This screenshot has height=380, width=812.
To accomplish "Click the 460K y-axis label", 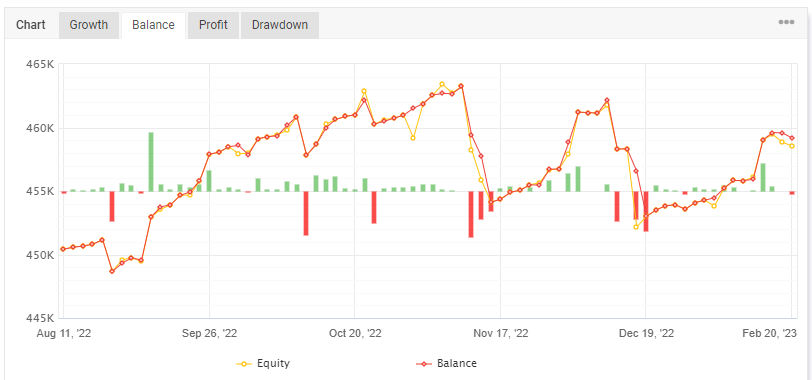I will click(x=40, y=128).
